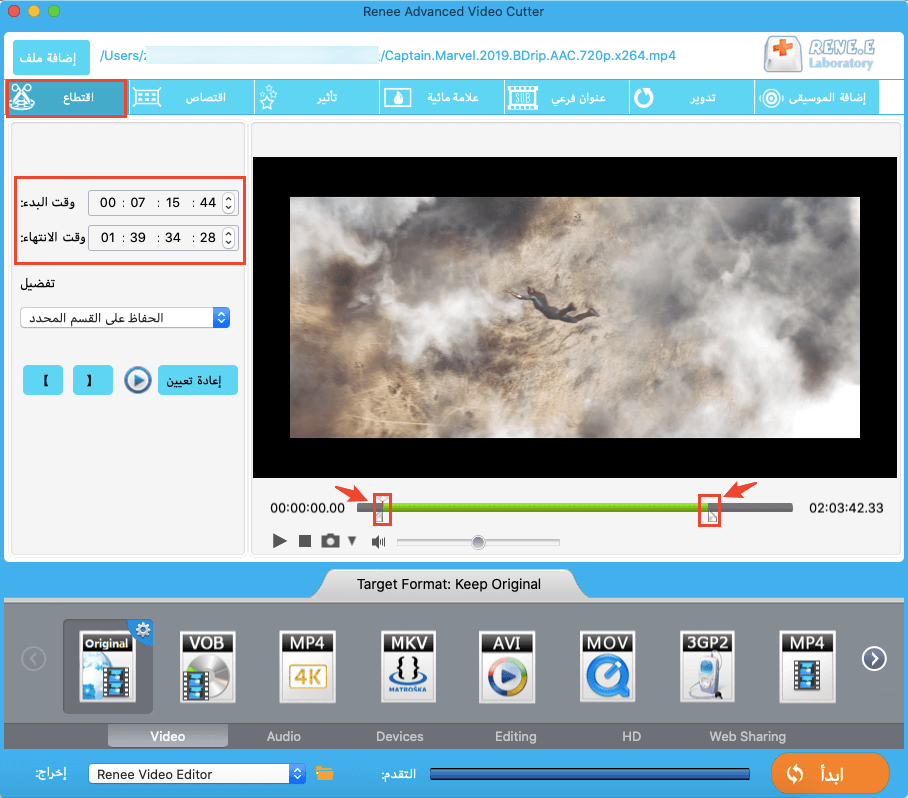Expand the snapshot options arrow
Screen dimensions: 908x798
point(352,541)
